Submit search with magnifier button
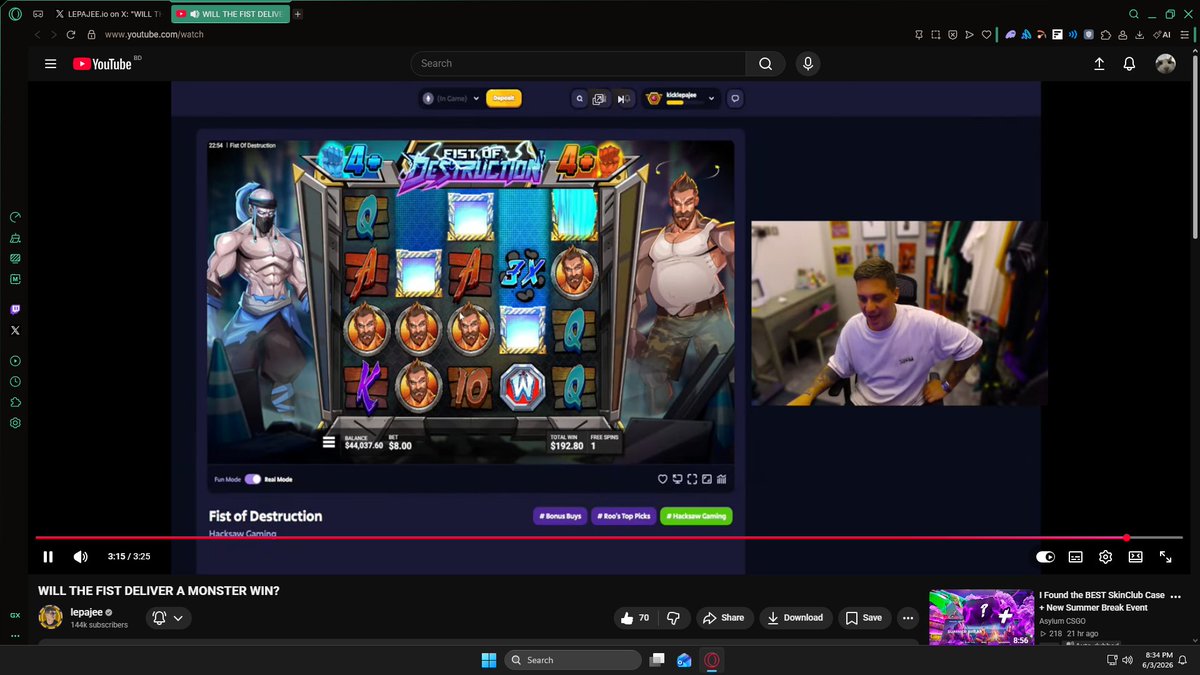The height and width of the screenshot is (675, 1200). coord(765,63)
